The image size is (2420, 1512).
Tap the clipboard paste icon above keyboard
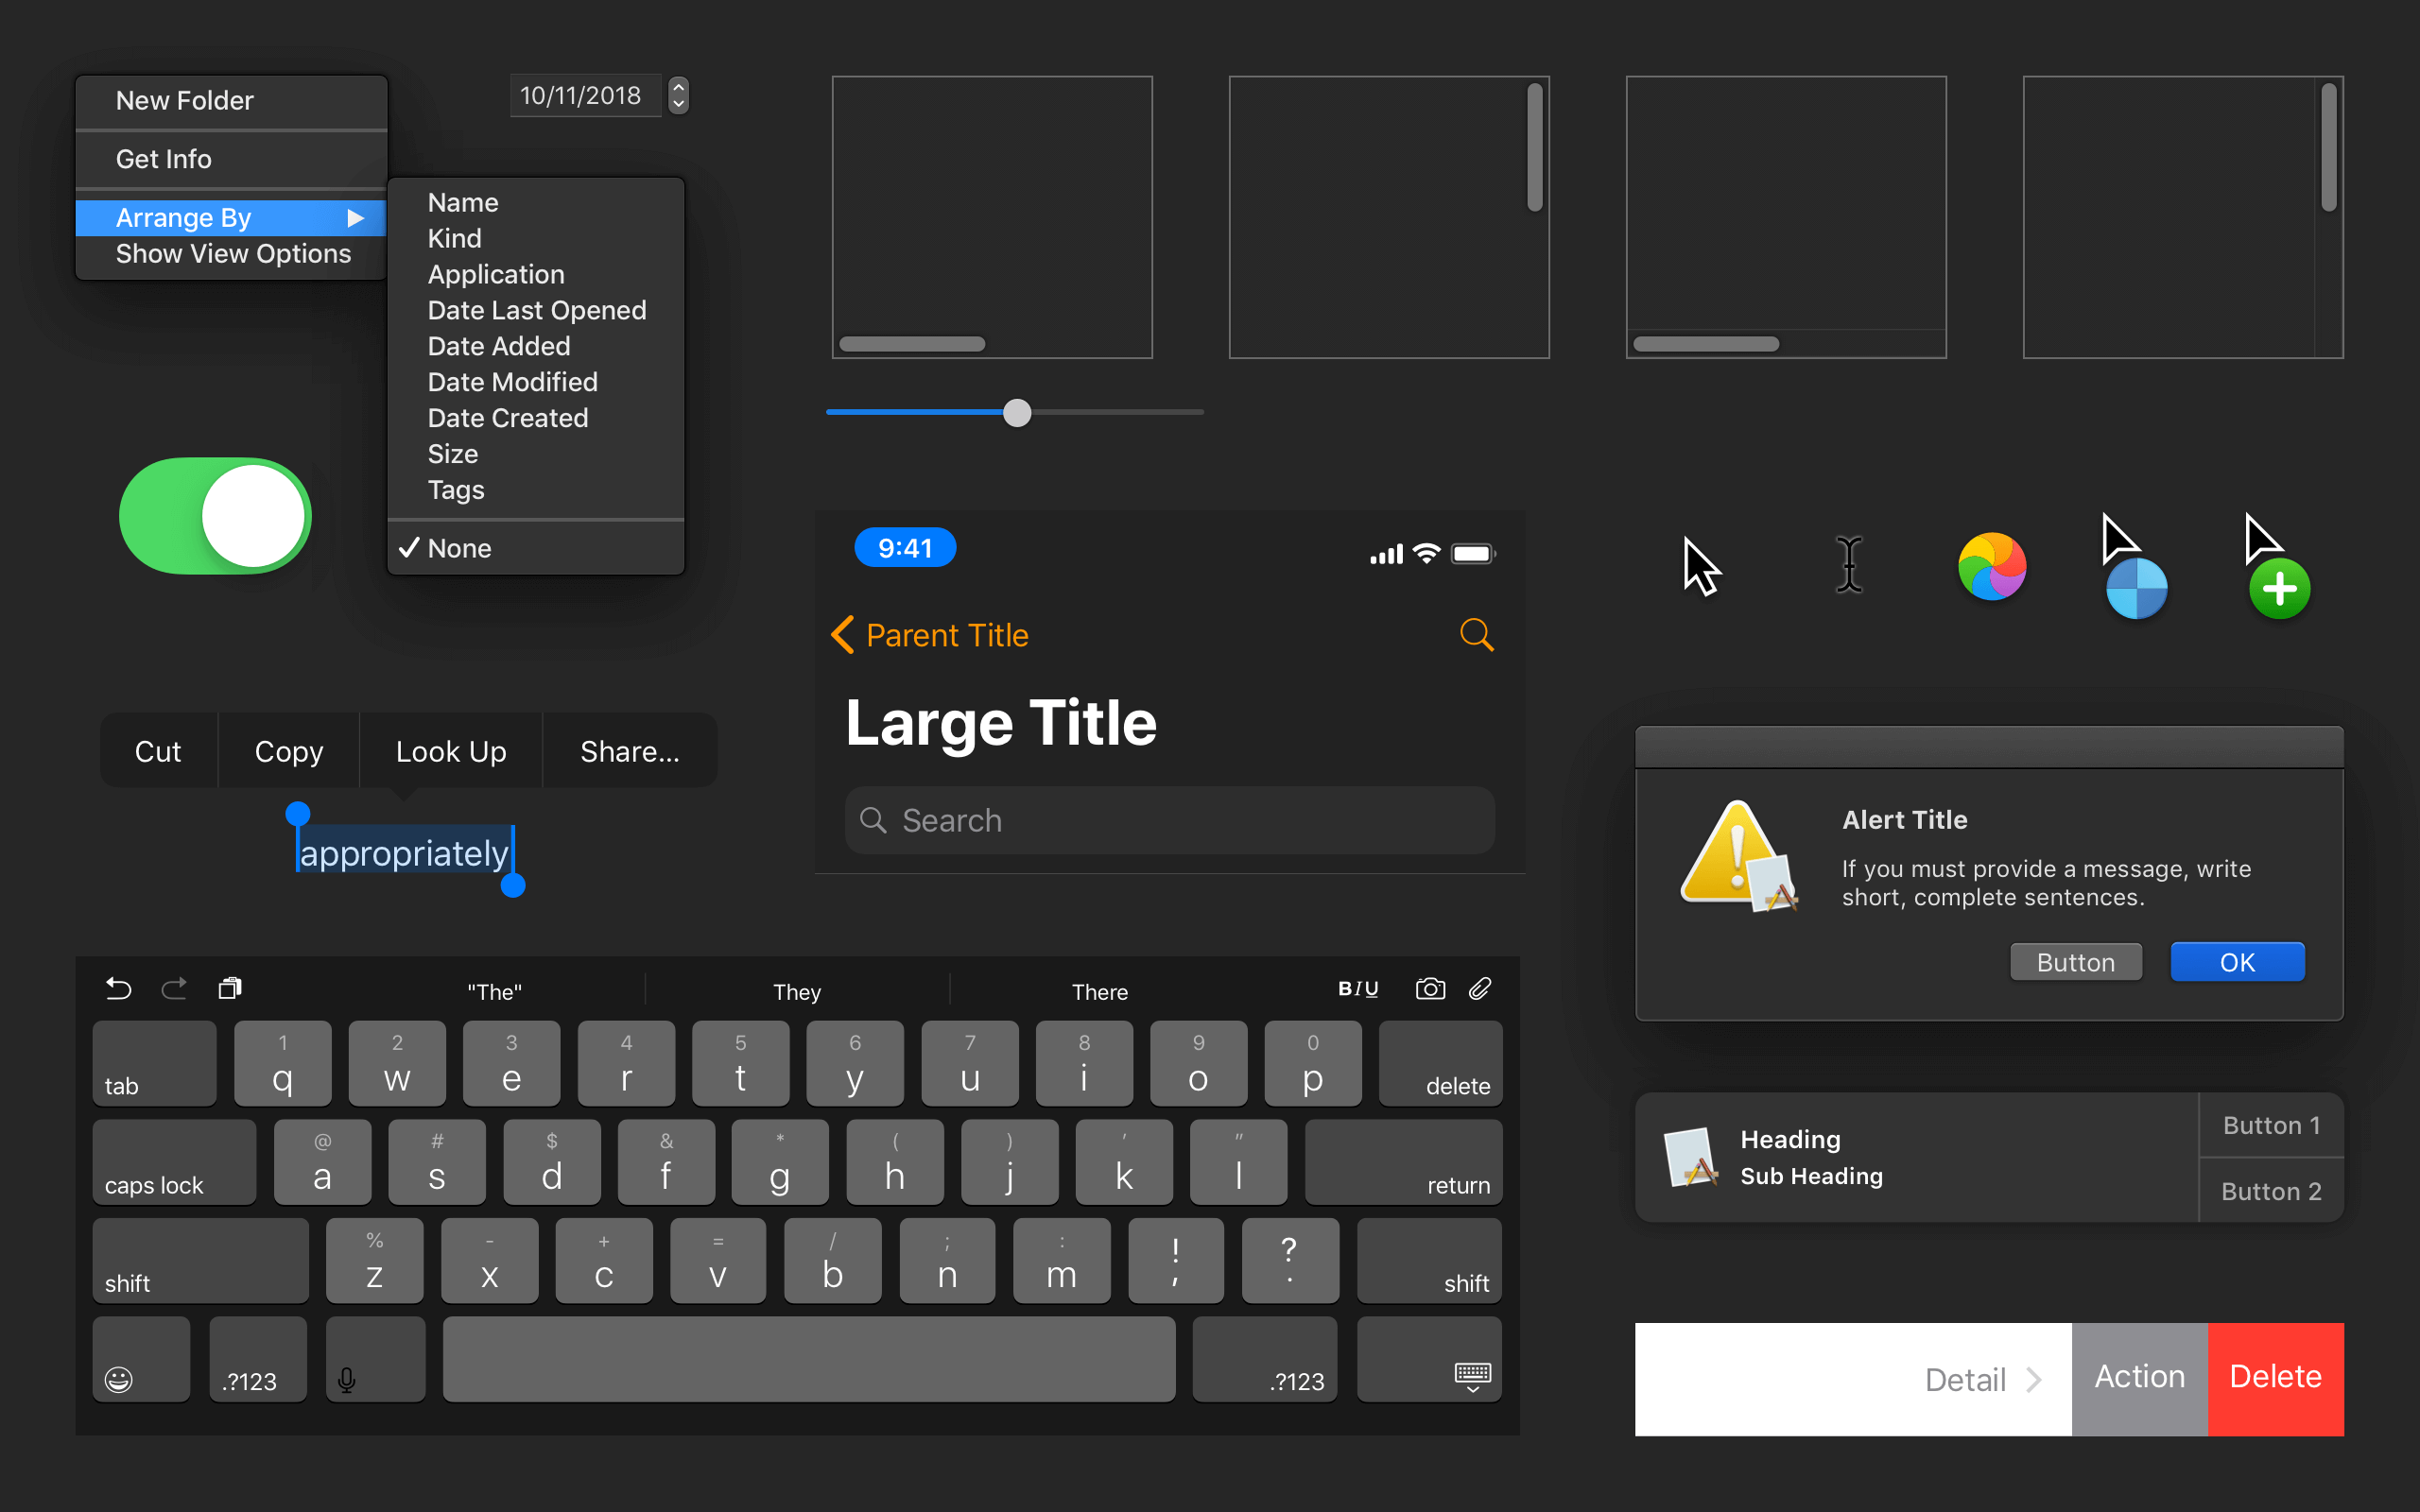click(x=230, y=989)
